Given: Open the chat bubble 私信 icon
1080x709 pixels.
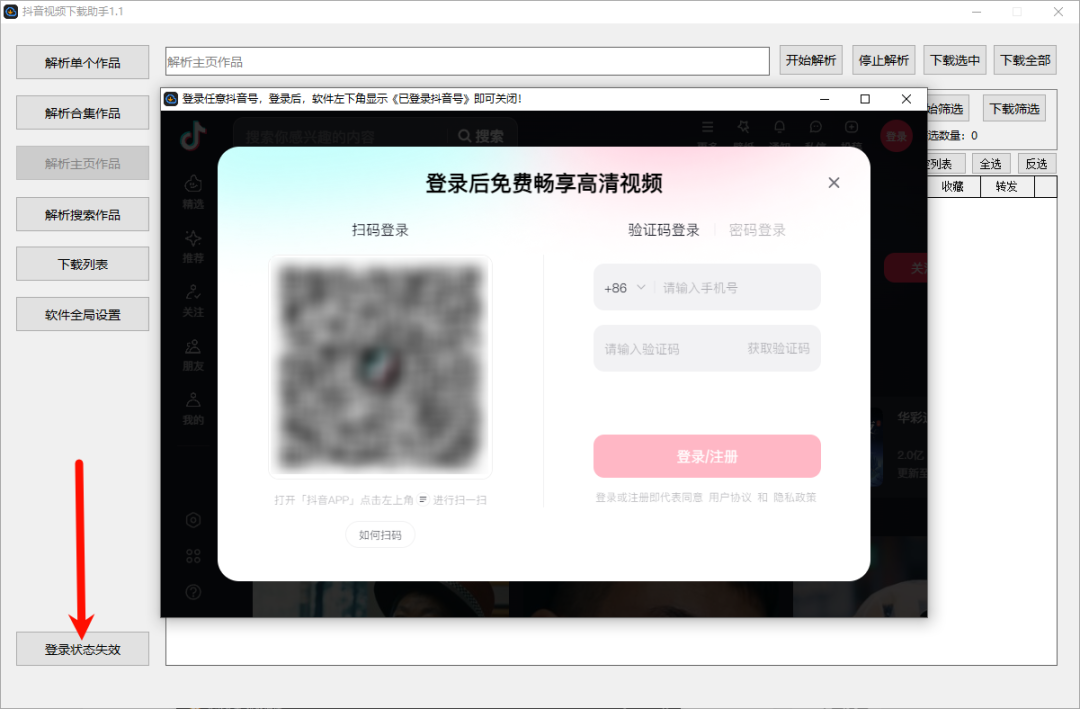Looking at the screenshot, I should pos(816,127).
